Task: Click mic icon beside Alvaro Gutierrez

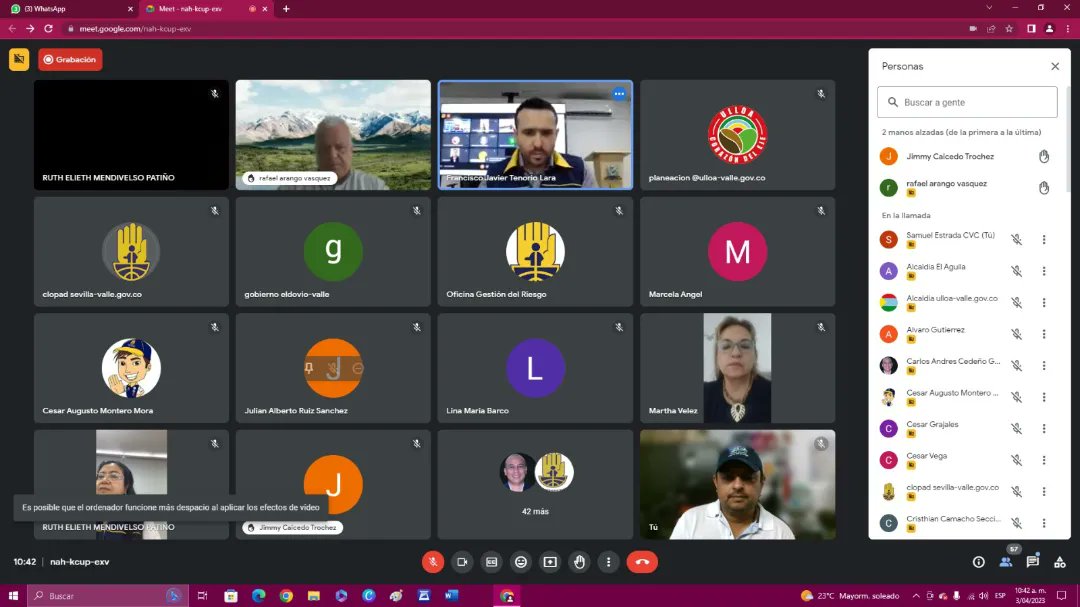Action: pos(1017,333)
